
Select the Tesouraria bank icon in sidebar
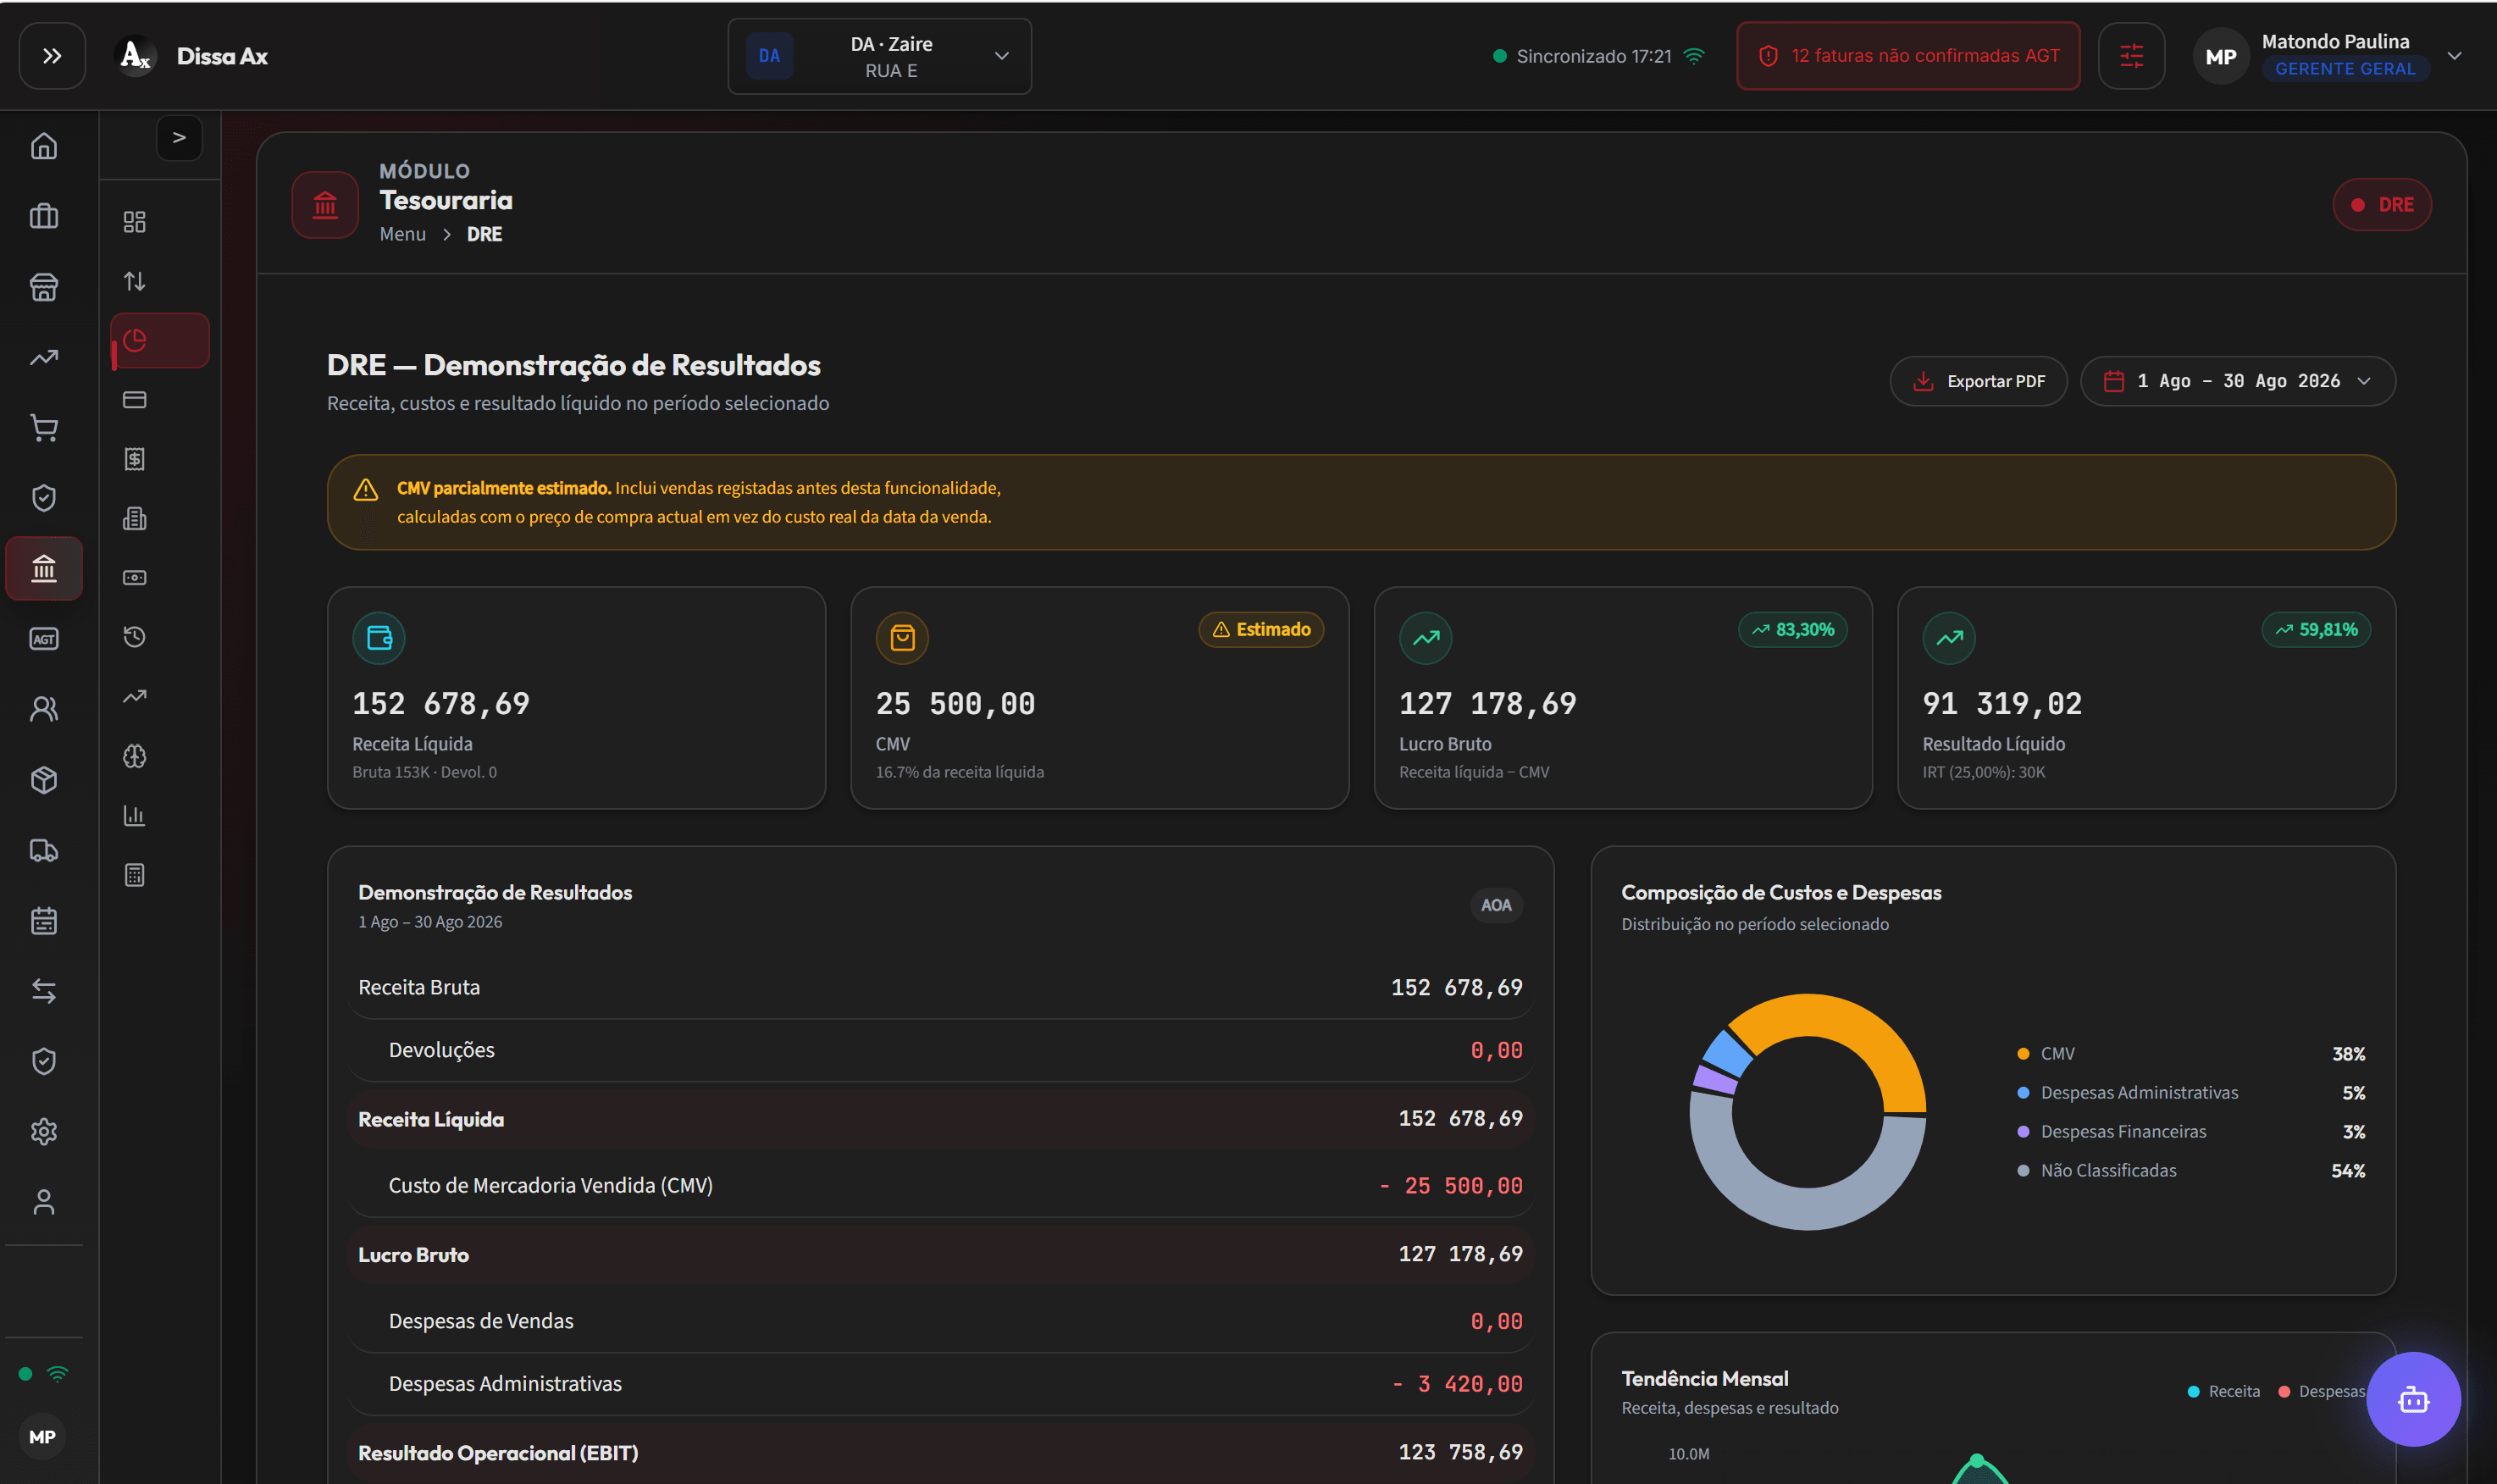click(44, 568)
